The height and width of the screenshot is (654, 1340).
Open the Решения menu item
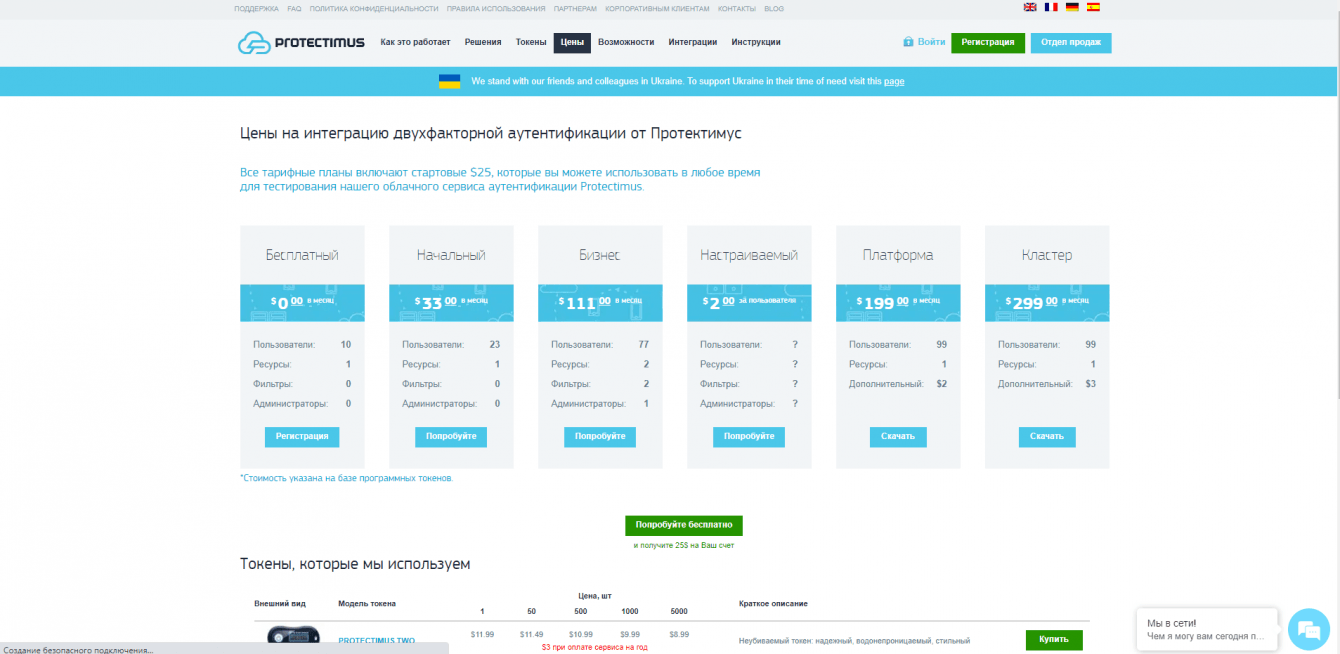click(x=483, y=42)
